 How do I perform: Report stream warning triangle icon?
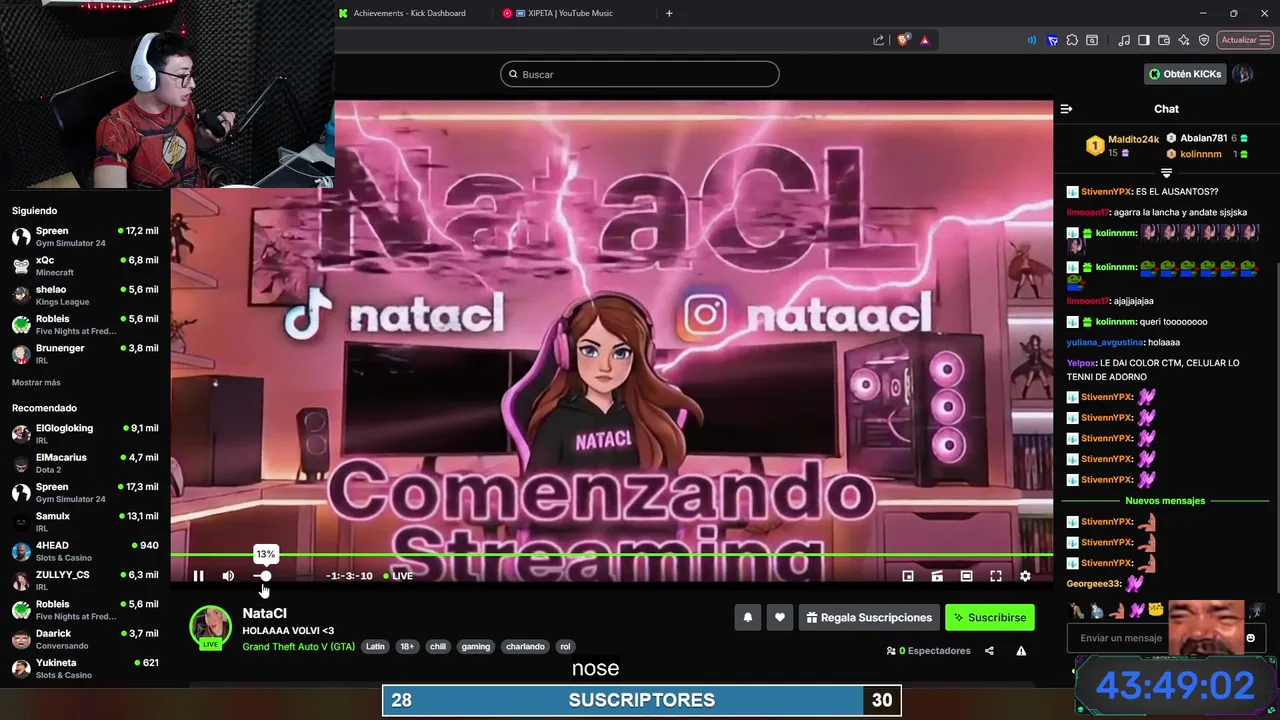1021,651
